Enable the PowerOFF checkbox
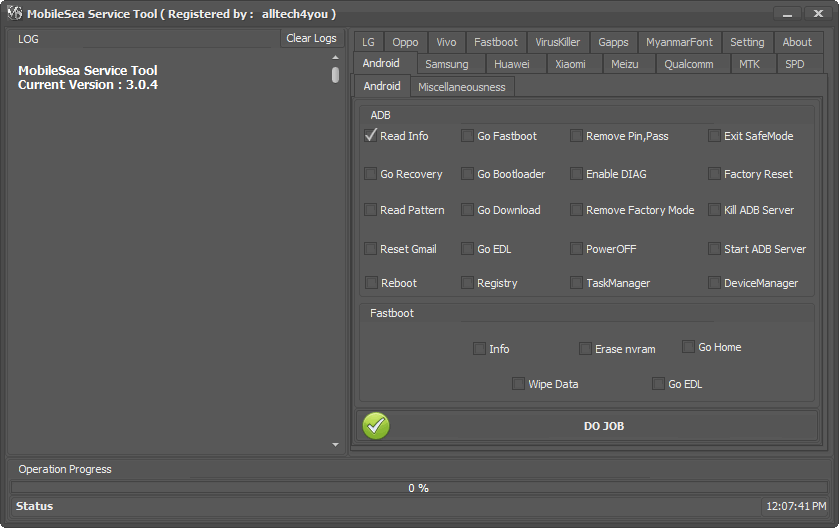The width and height of the screenshot is (839, 528). [x=576, y=249]
